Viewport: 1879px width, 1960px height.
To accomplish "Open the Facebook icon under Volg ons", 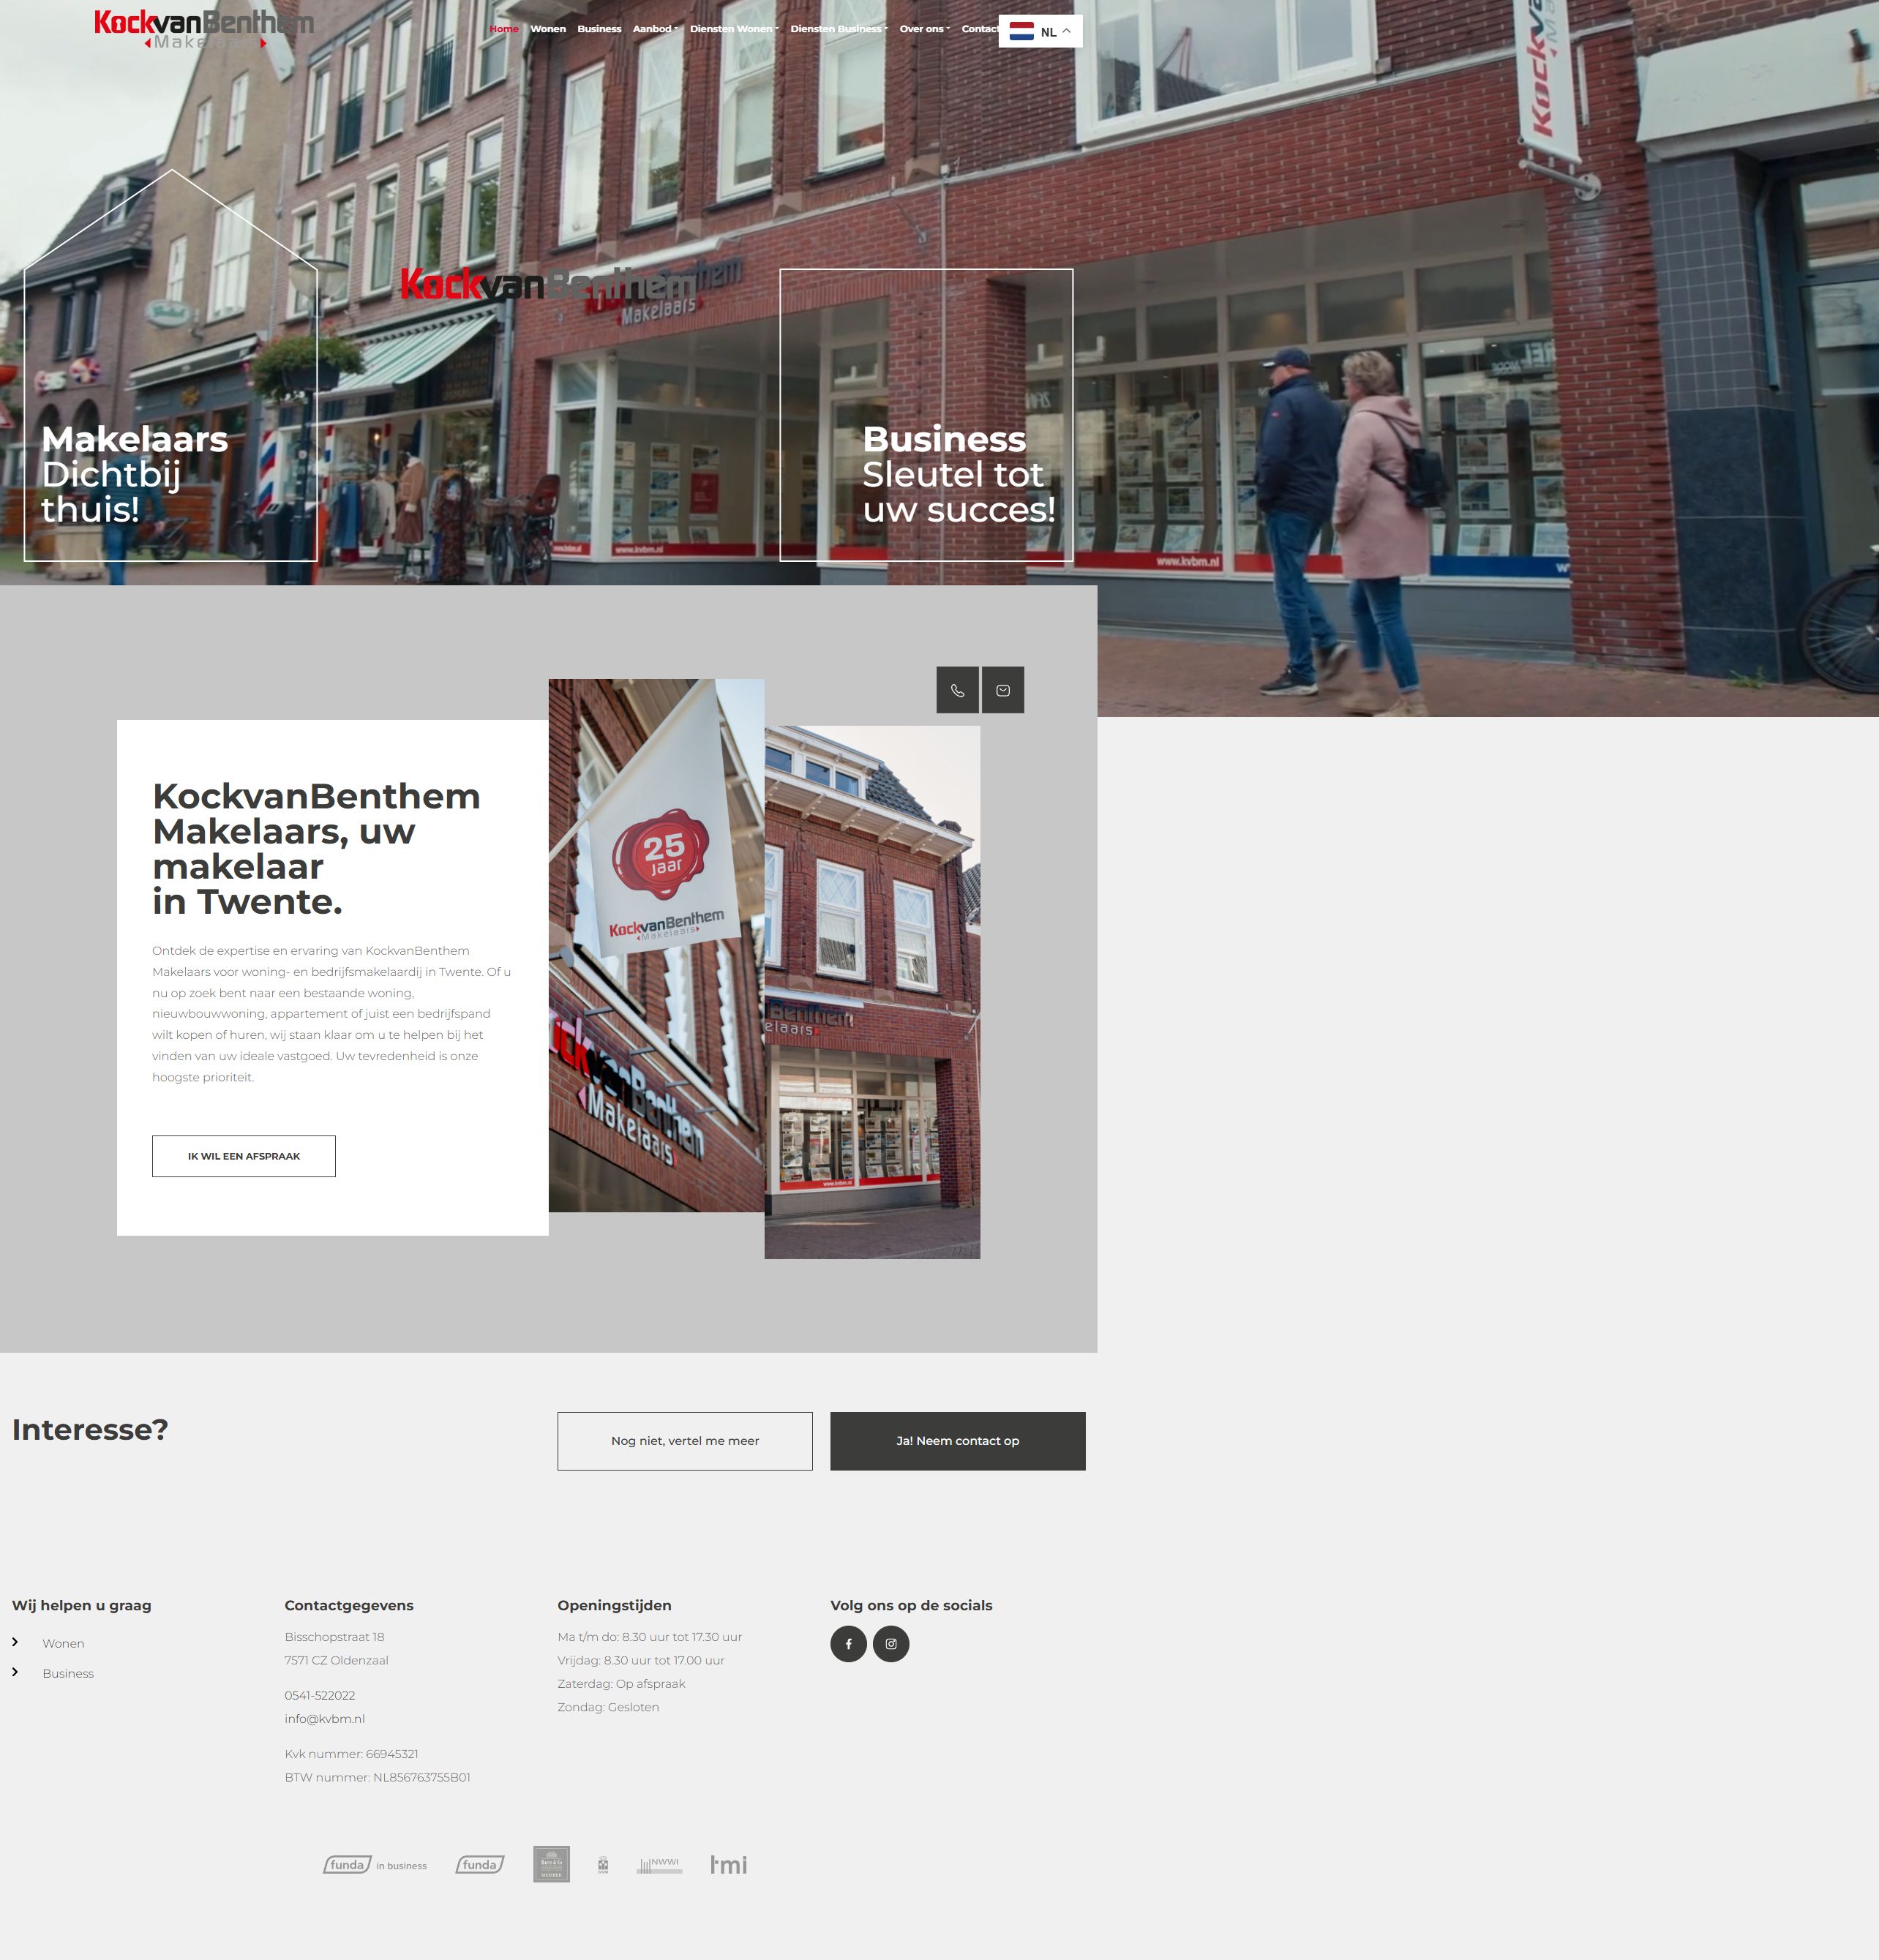I will [x=848, y=1643].
